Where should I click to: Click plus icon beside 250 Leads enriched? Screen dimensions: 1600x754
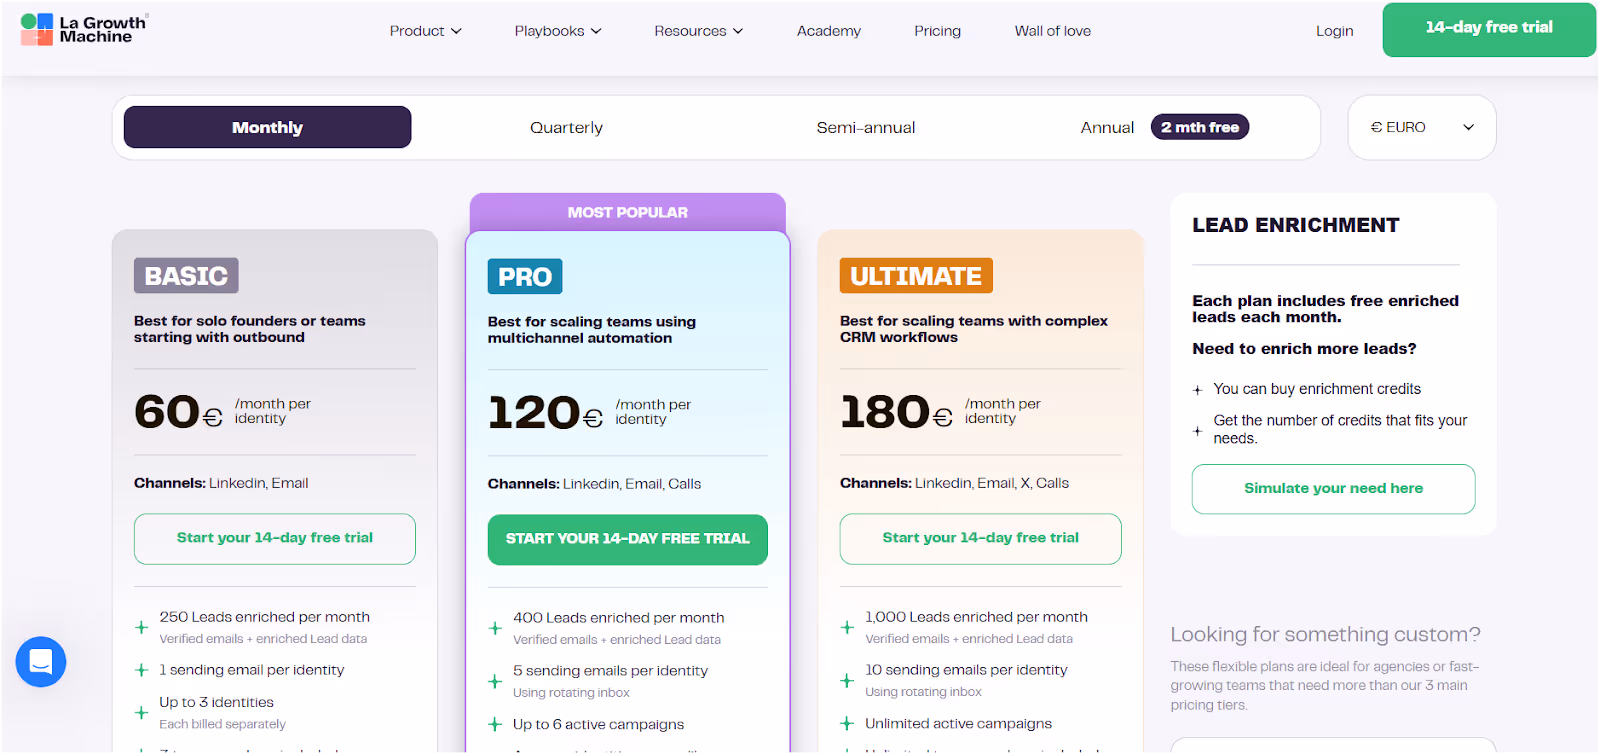142,628
